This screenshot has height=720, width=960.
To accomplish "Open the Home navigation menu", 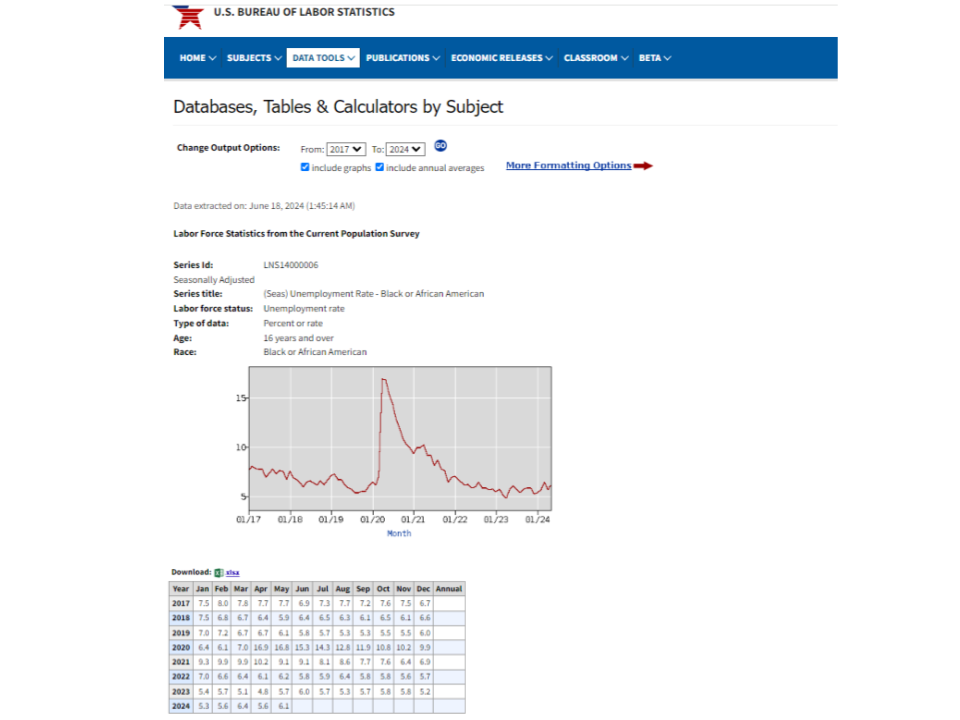I will click(x=197, y=58).
